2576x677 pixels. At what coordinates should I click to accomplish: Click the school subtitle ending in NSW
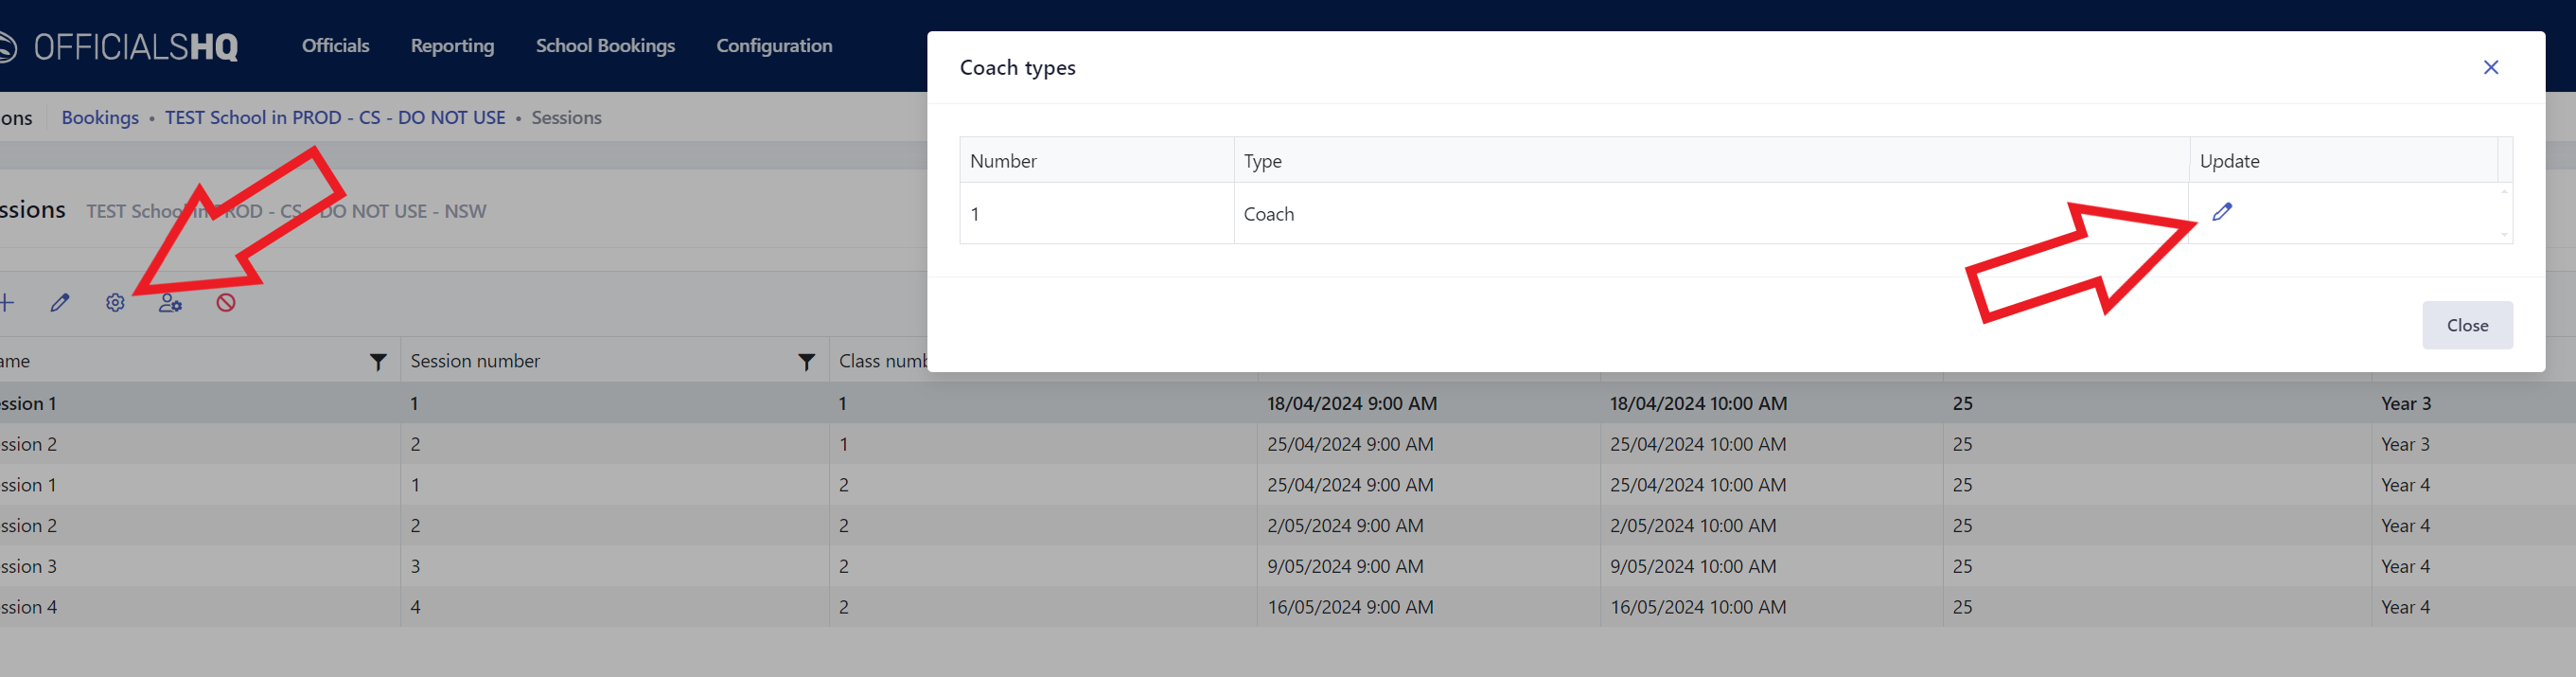(286, 211)
